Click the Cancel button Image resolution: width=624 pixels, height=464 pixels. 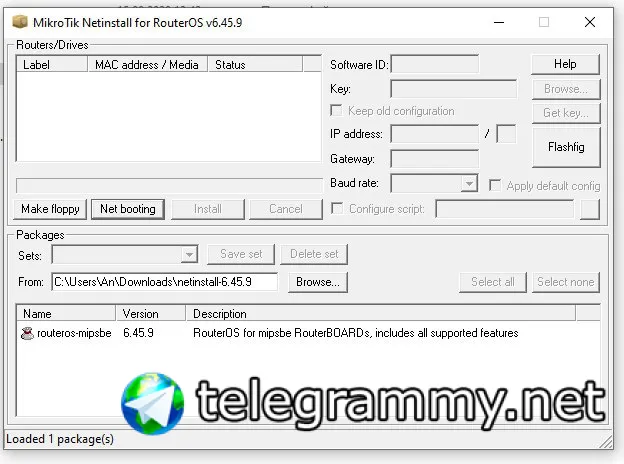286,209
